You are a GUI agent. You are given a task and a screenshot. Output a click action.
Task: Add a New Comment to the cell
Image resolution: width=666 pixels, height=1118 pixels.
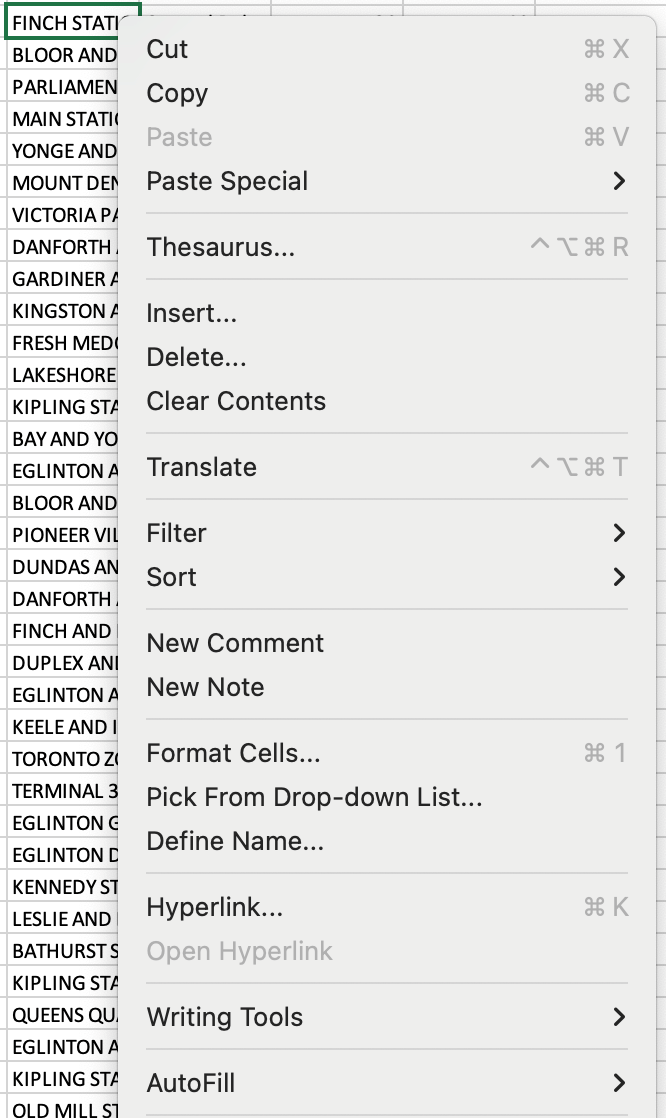234,643
